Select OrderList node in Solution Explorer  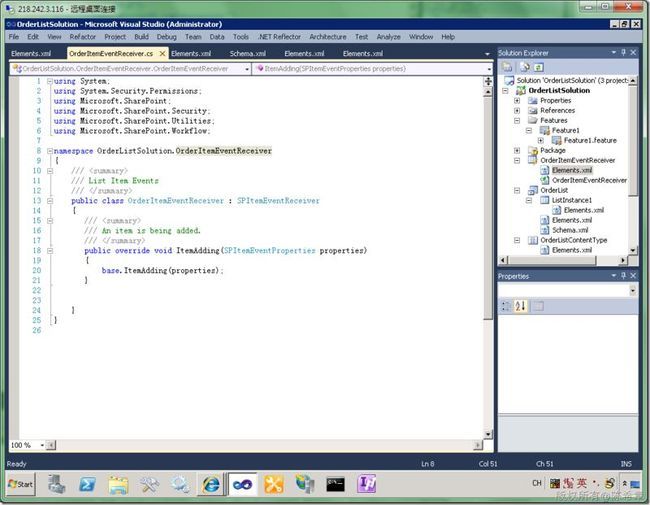(x=554, y=190)
